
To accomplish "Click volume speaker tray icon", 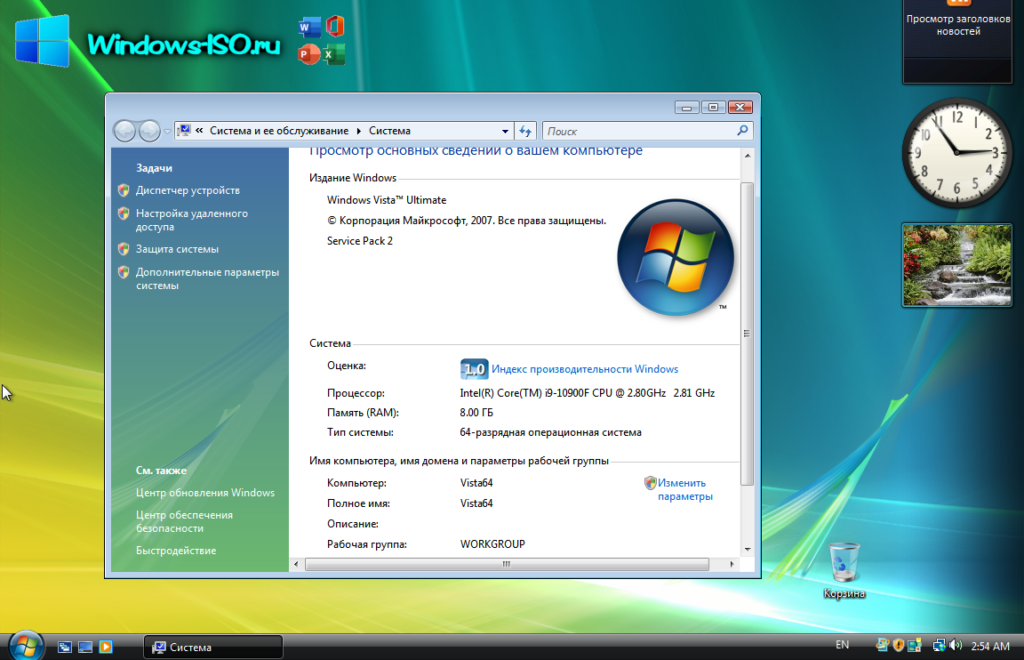I will (x=956, y=645).
